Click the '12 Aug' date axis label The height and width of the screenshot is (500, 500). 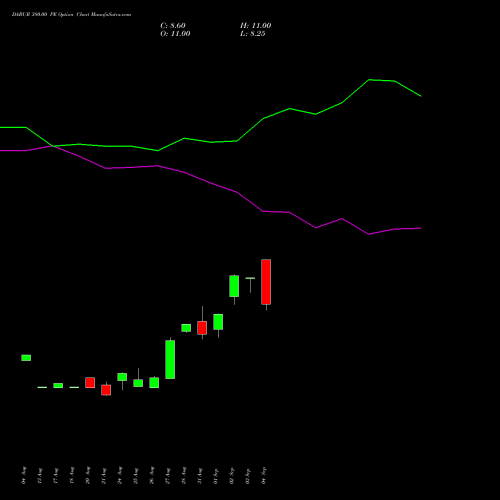point(40,475)
